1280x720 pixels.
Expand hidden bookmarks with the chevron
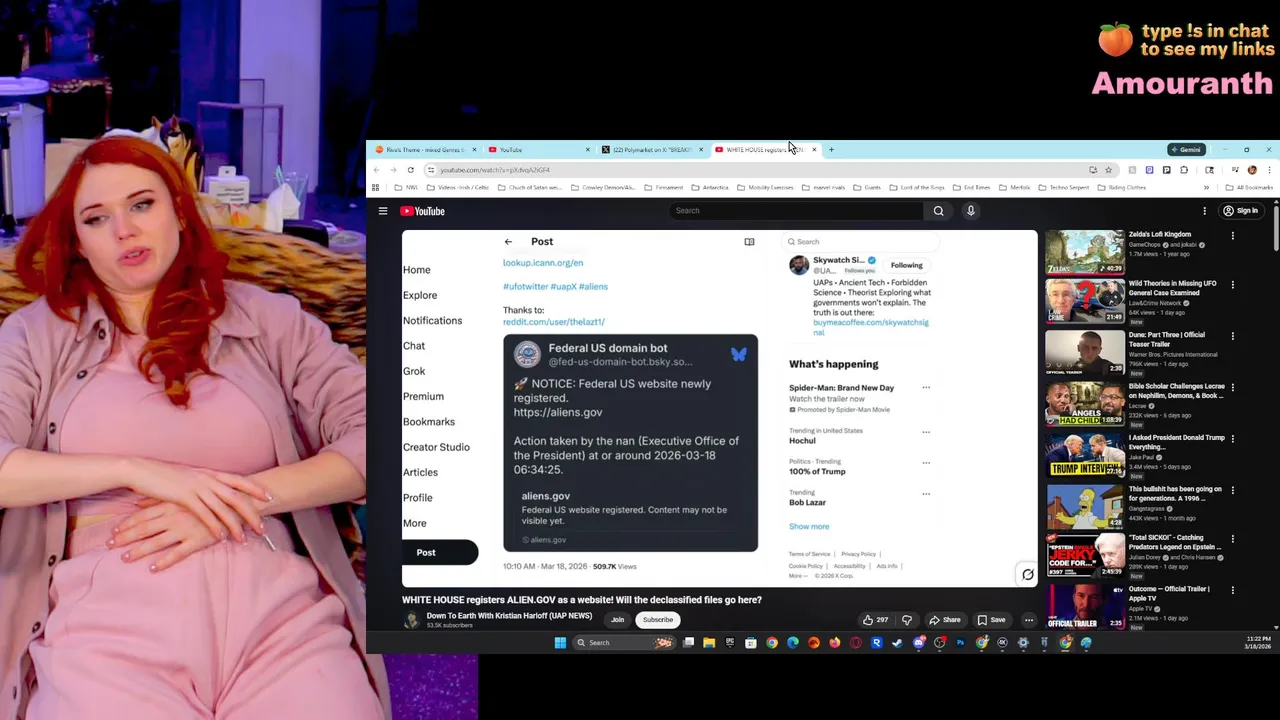(1206, 187)
